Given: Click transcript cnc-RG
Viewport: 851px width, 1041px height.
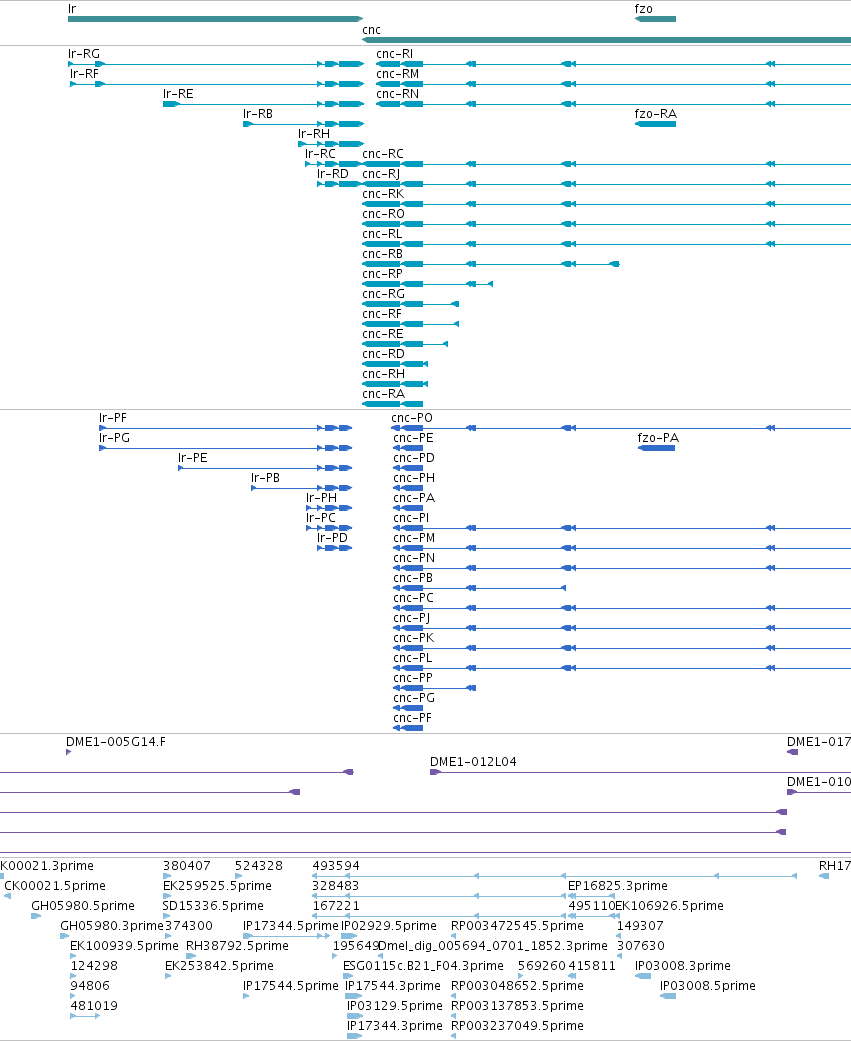Looking at the screenshot, I should pyautogui.click(x=410, y=303).
